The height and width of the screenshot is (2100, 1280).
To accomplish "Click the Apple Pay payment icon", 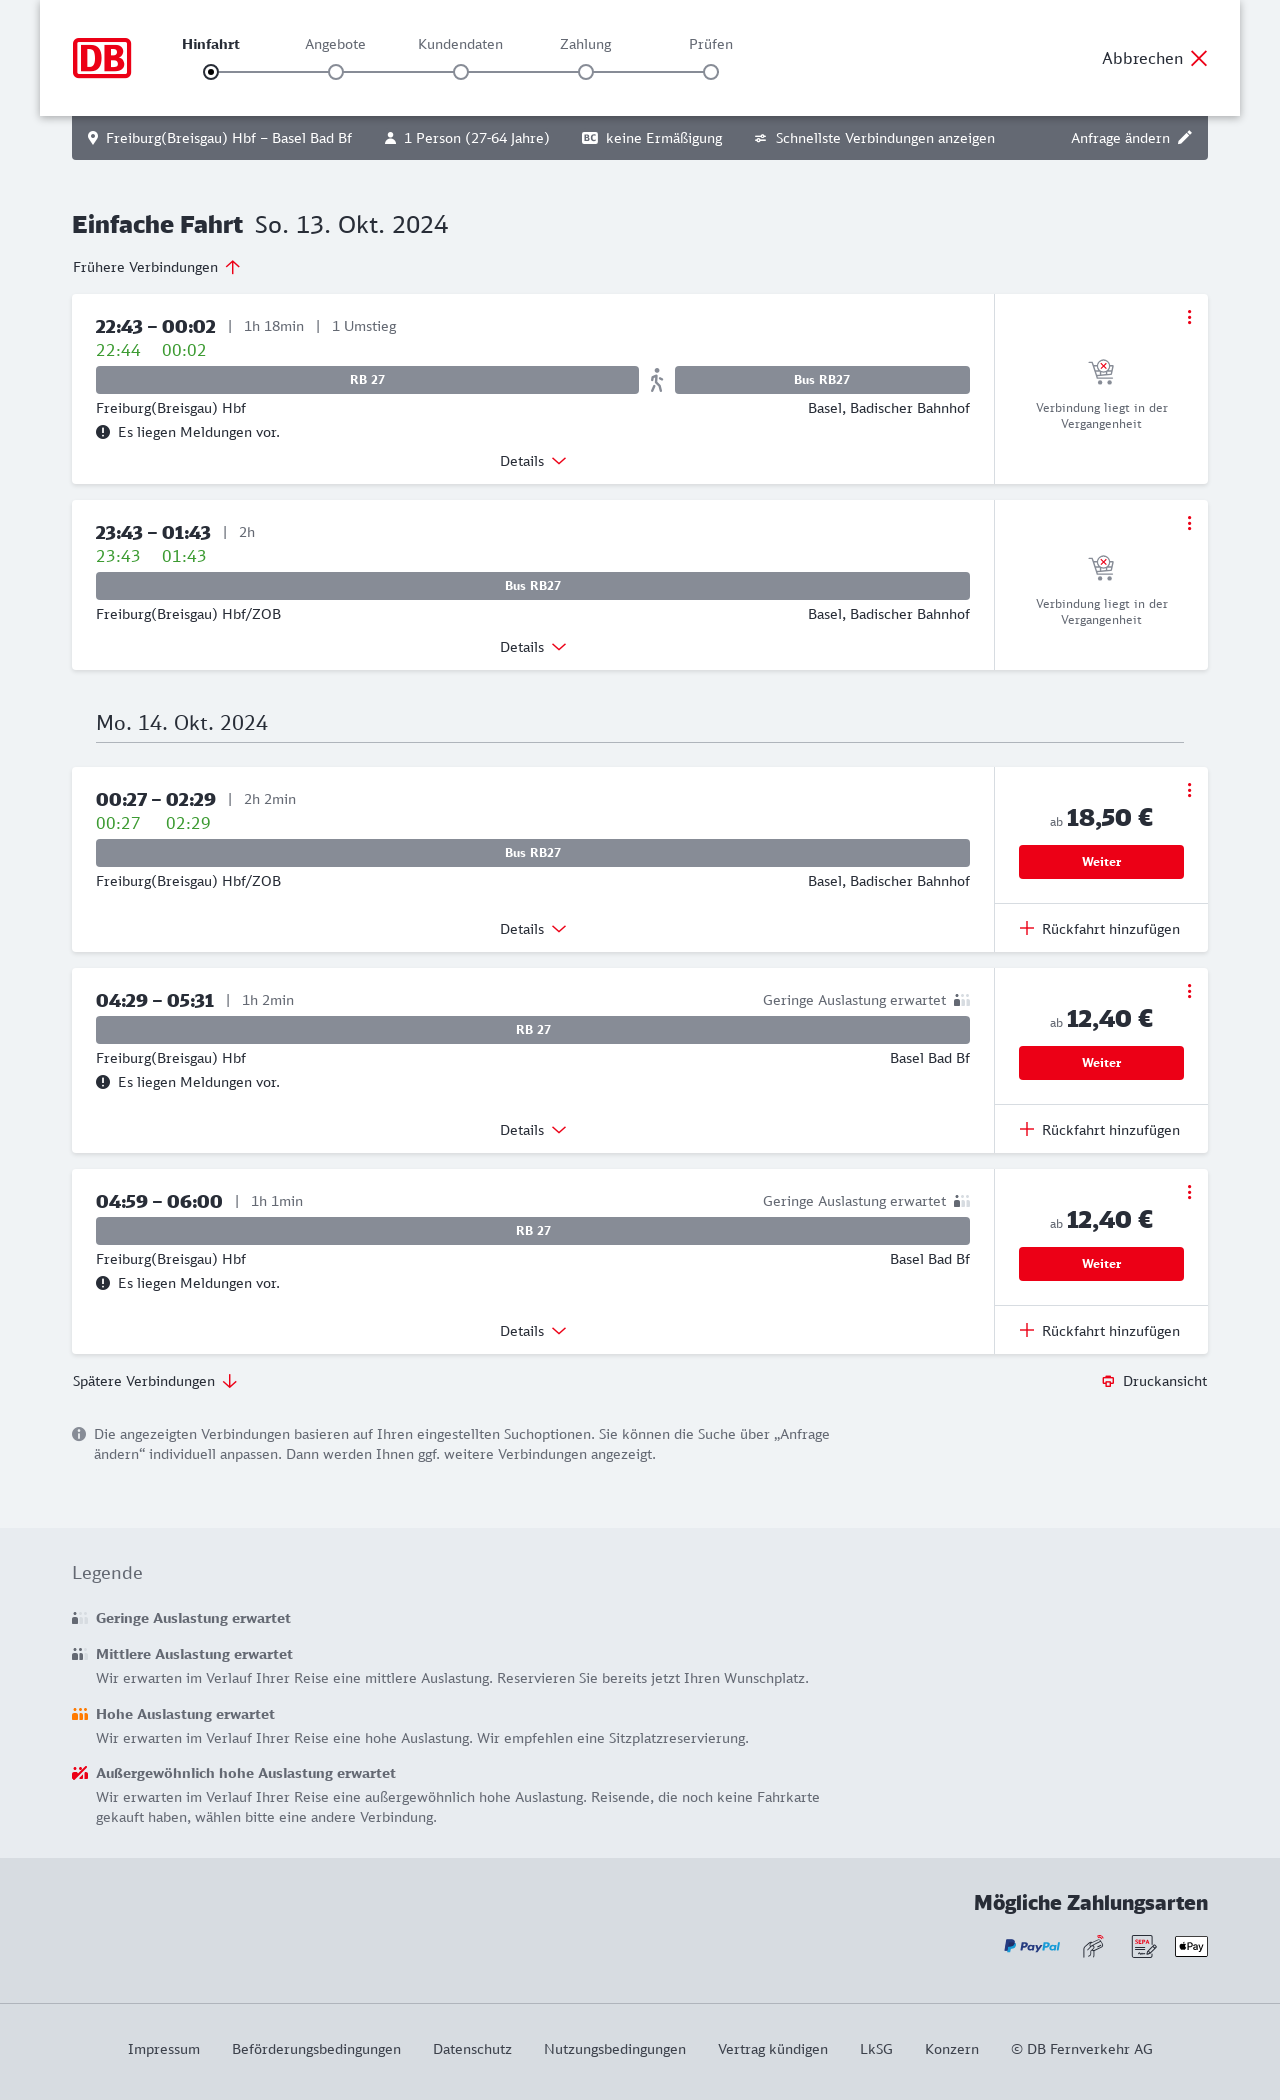I will (x=1191, y=1946).
